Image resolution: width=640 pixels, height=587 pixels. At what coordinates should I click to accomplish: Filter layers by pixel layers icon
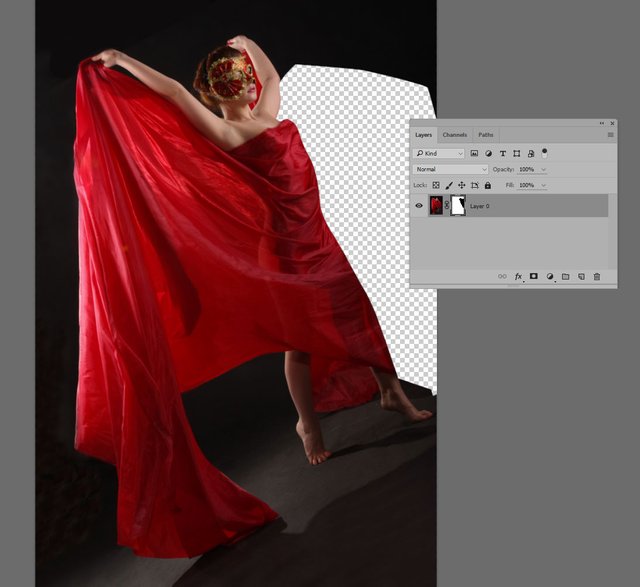tap(474, 153)
